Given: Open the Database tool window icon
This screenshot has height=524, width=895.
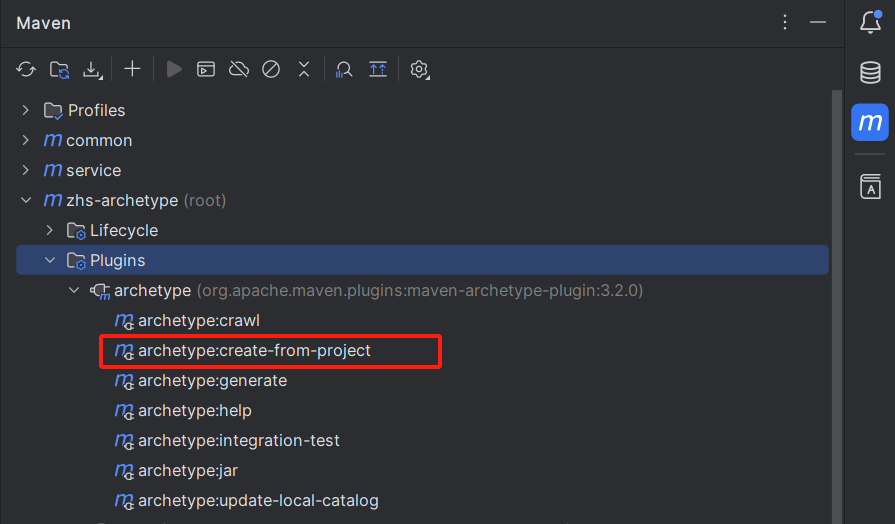Looking at the screenshot, I should coord(870,72).
